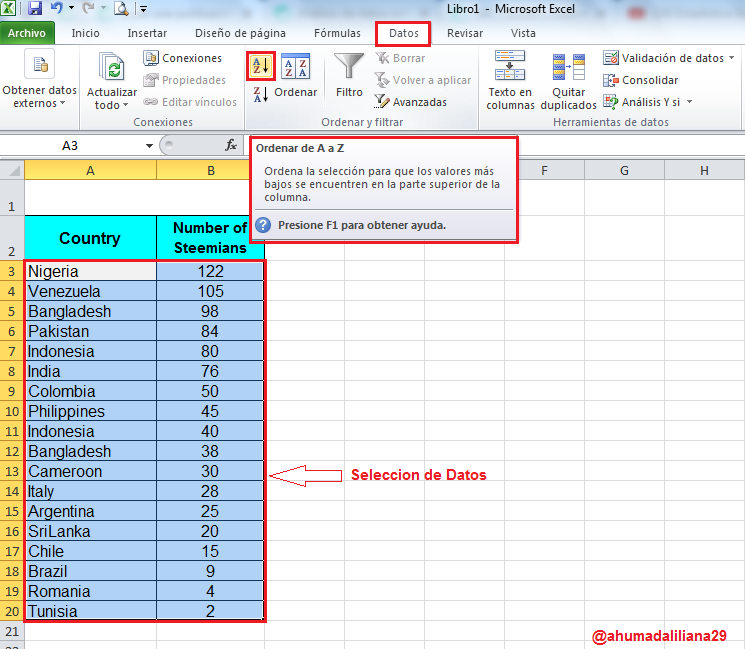
Task: Click Análisis Y si icon
Action: click(611, 102)
